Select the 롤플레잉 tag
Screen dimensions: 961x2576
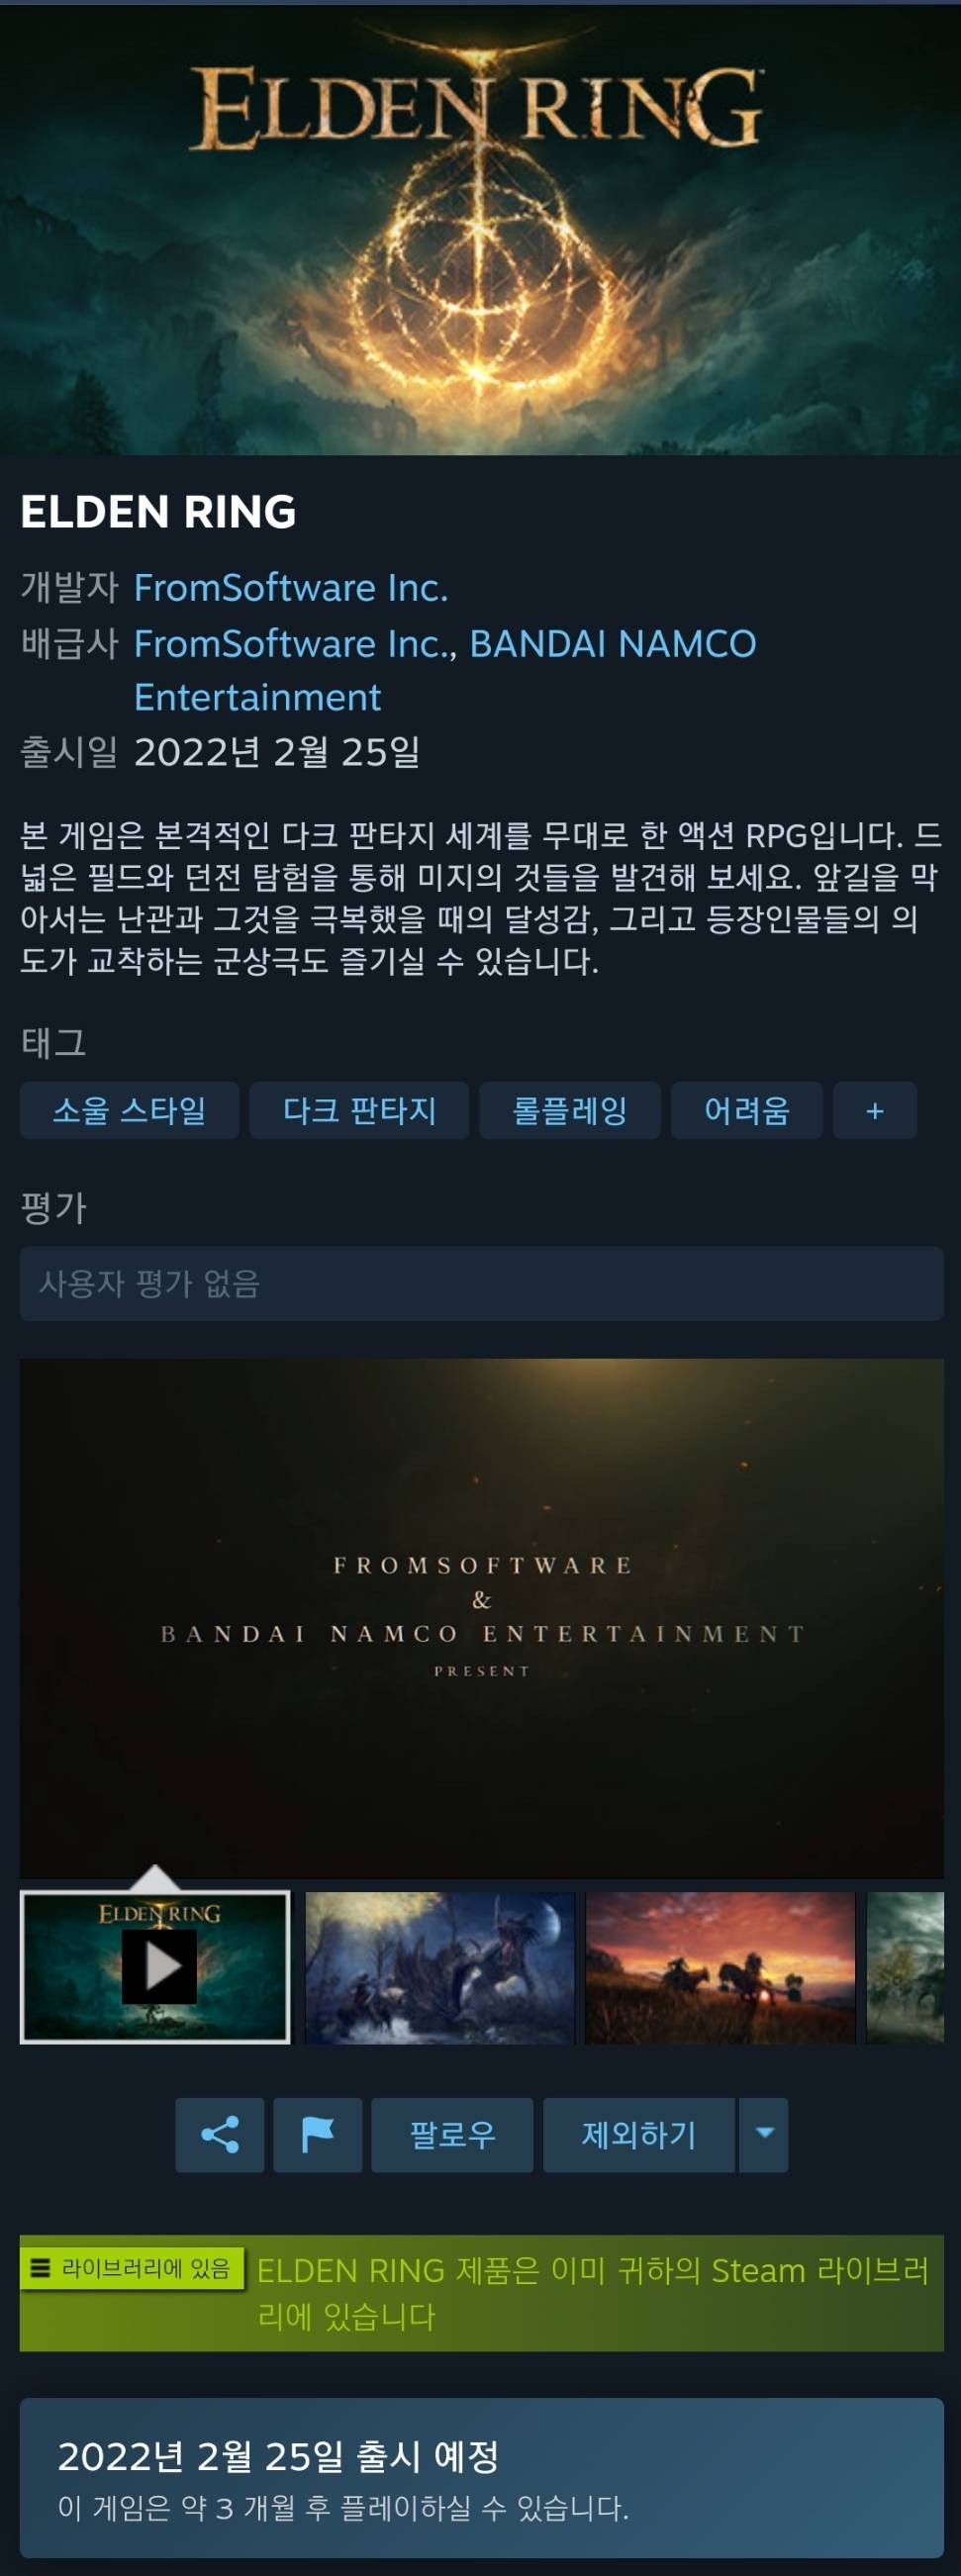click(x=570, y=1110)
